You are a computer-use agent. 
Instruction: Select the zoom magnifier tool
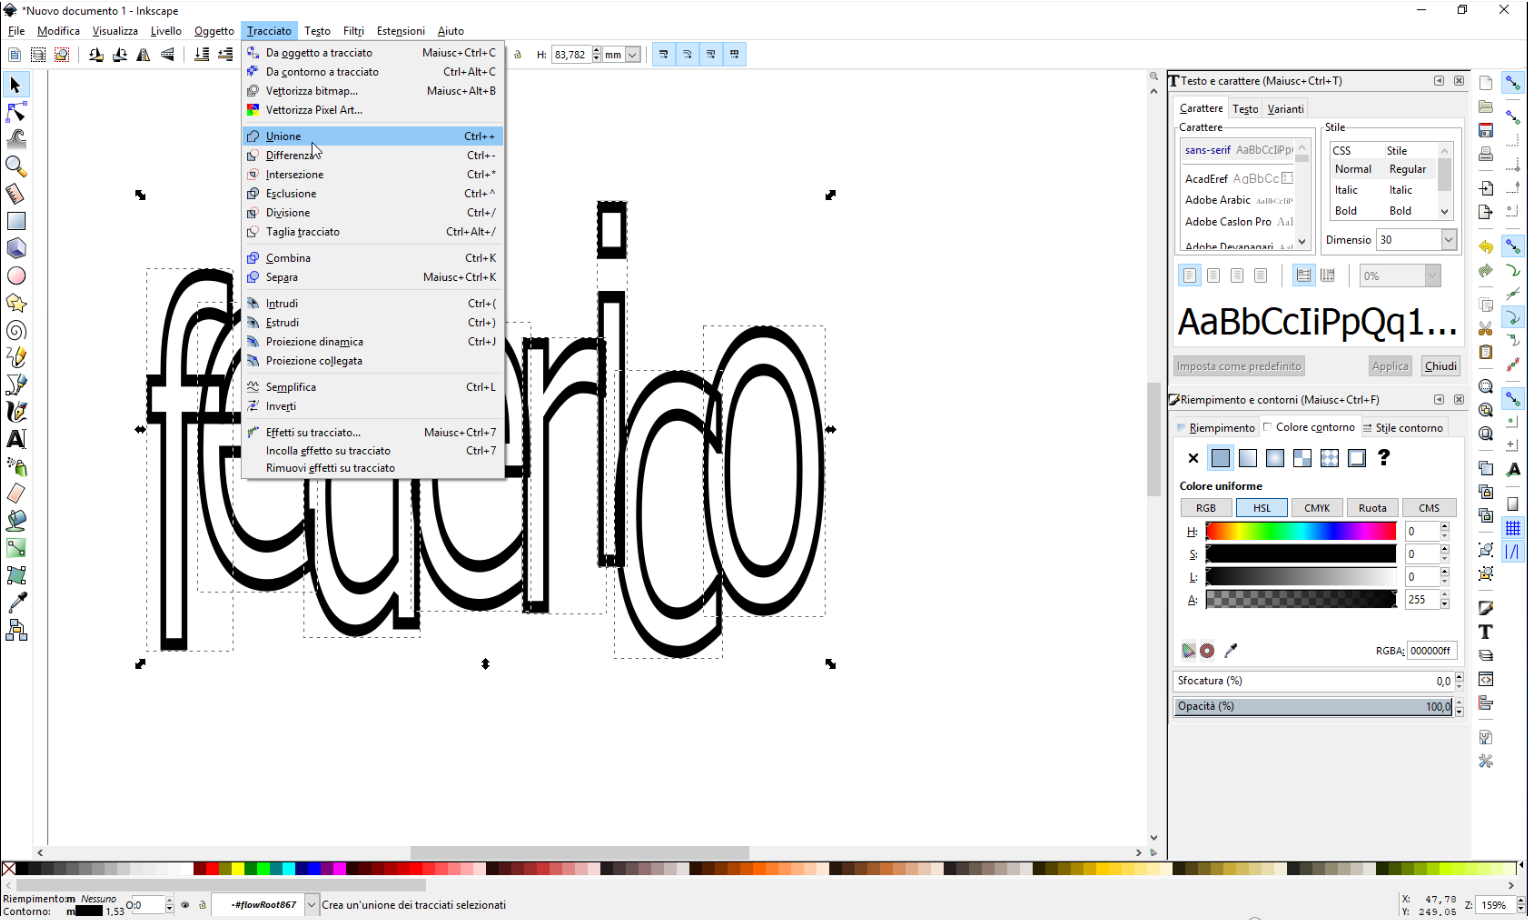pyautogui.click(x=16, y=166)
